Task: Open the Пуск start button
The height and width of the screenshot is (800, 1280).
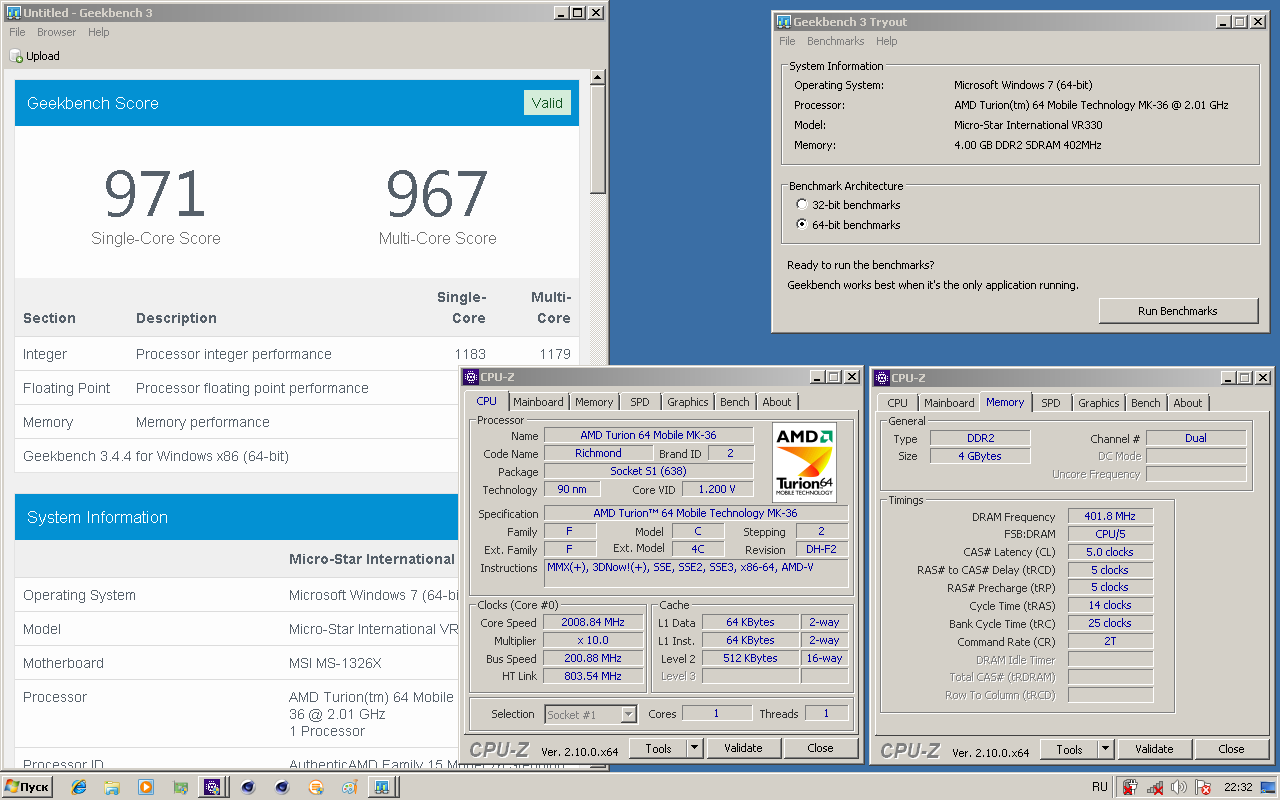Action: click(x=27, y=787)
